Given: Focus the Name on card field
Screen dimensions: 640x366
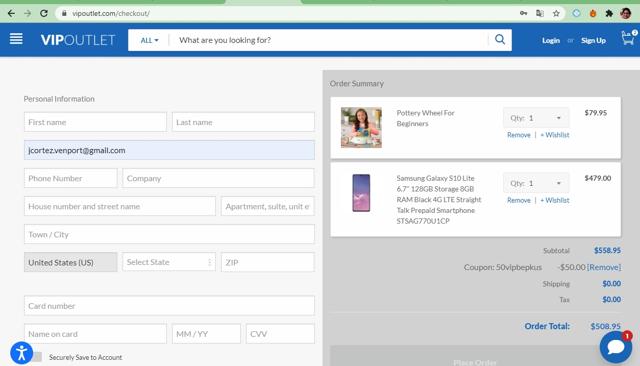Looking at the screenshot, I should 95,334.
